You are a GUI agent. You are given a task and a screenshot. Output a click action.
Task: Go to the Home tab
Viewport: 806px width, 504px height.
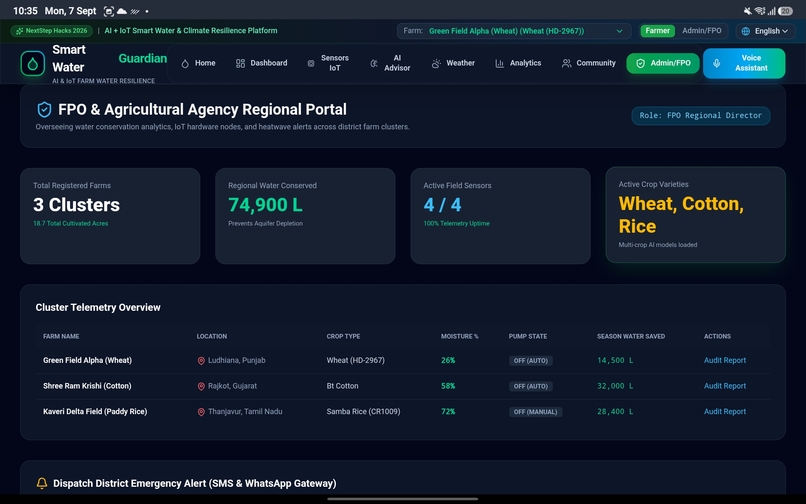198,63
